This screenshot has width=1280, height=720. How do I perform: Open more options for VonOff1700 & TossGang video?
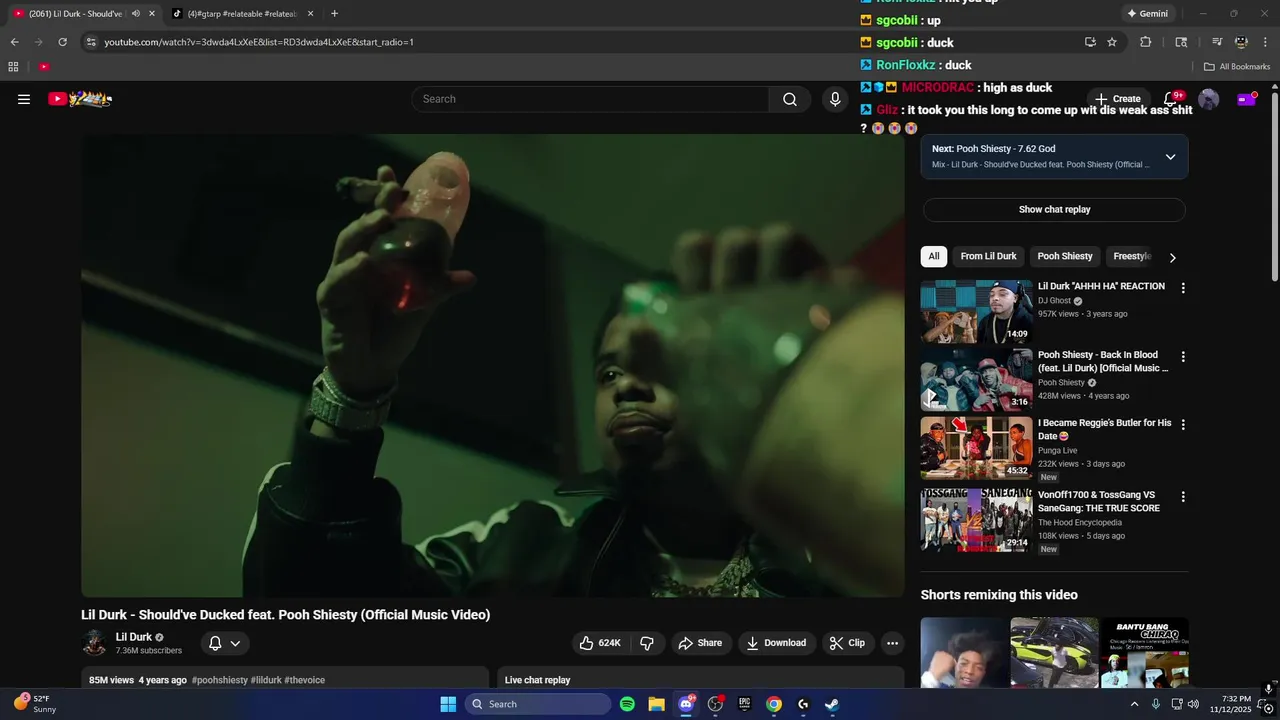click(x=1183, y=497)
